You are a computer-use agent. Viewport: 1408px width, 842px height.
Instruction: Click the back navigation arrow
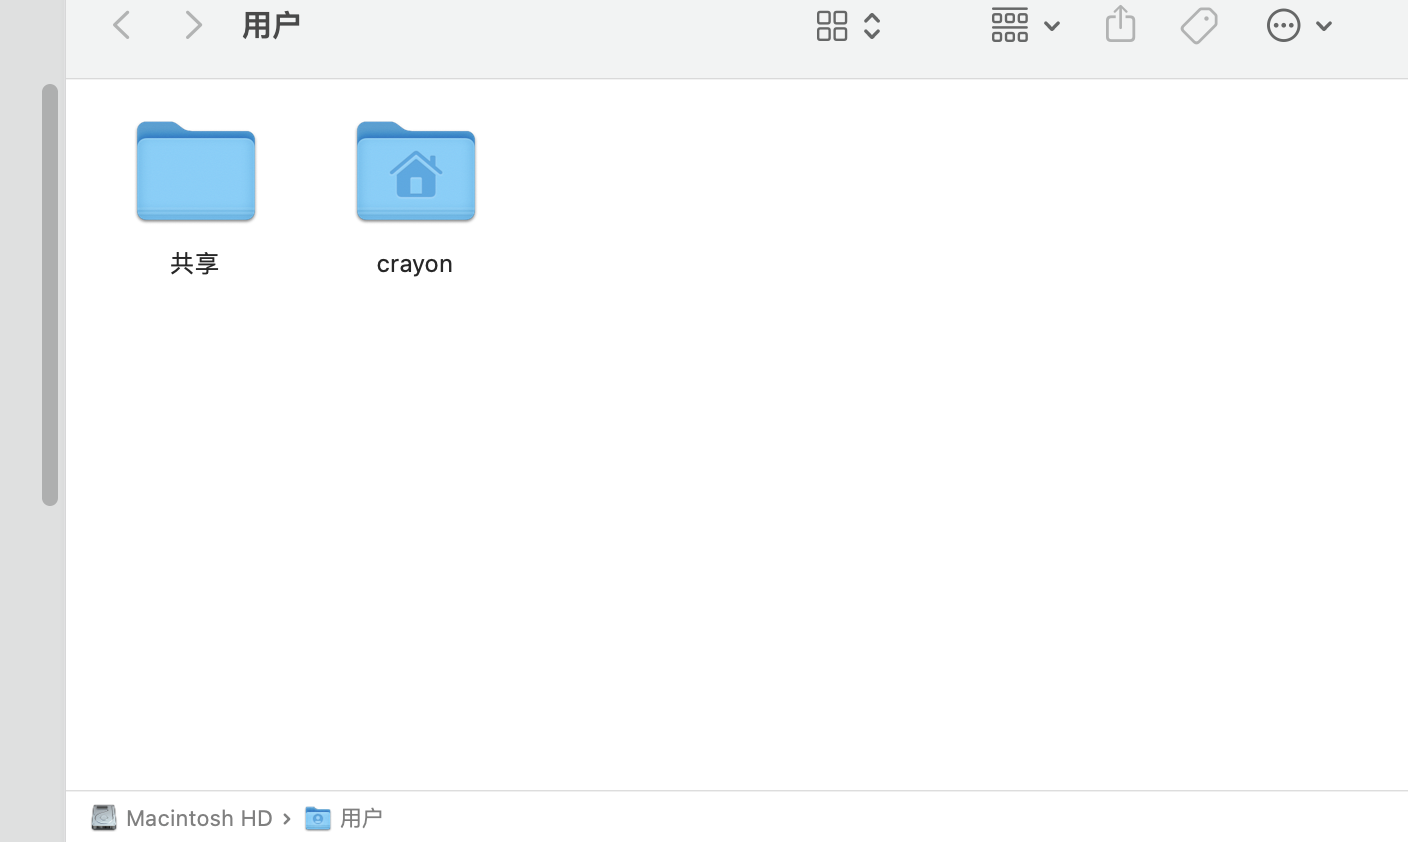pos(121,24)
